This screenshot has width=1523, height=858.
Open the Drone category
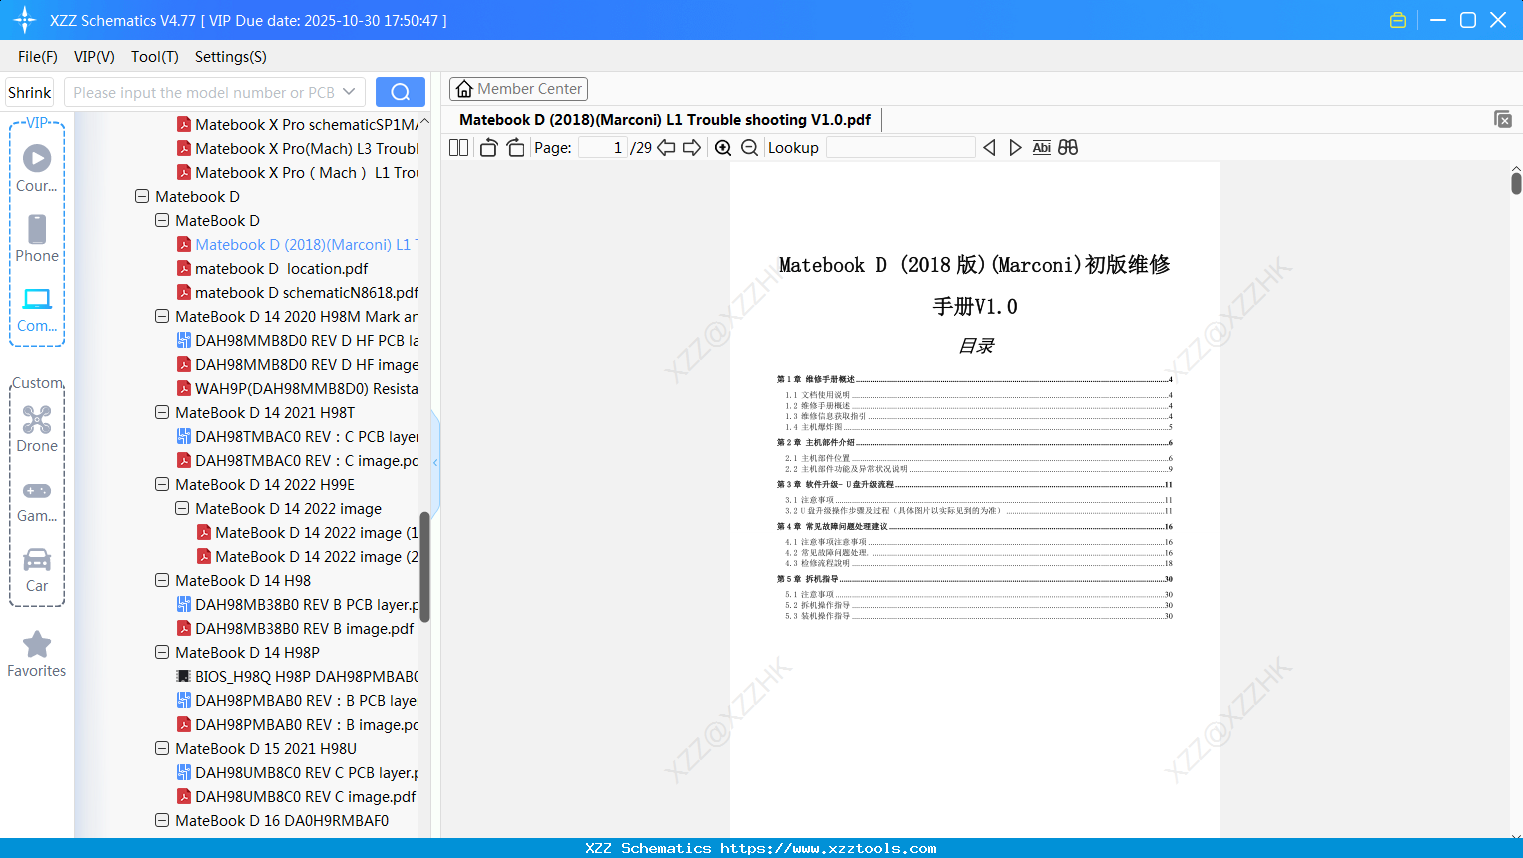(x=37, y=428)
